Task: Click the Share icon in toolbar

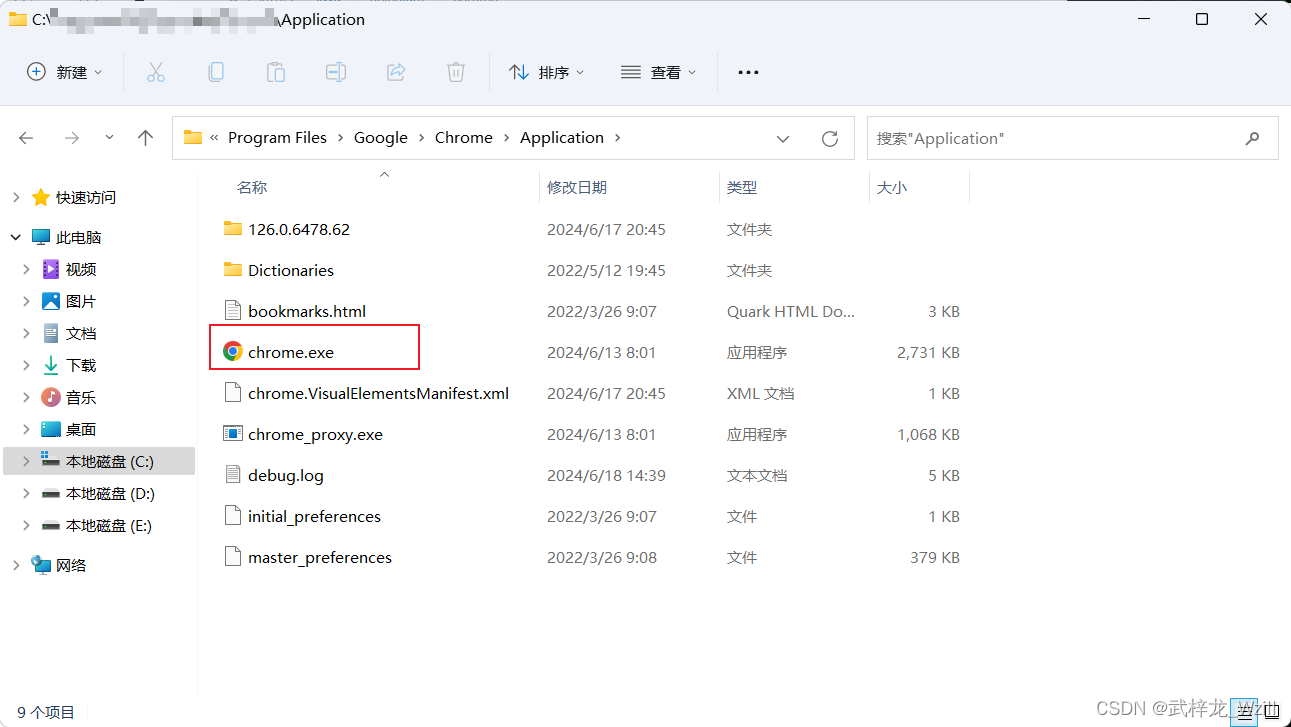Action: (x=396, y=72)
